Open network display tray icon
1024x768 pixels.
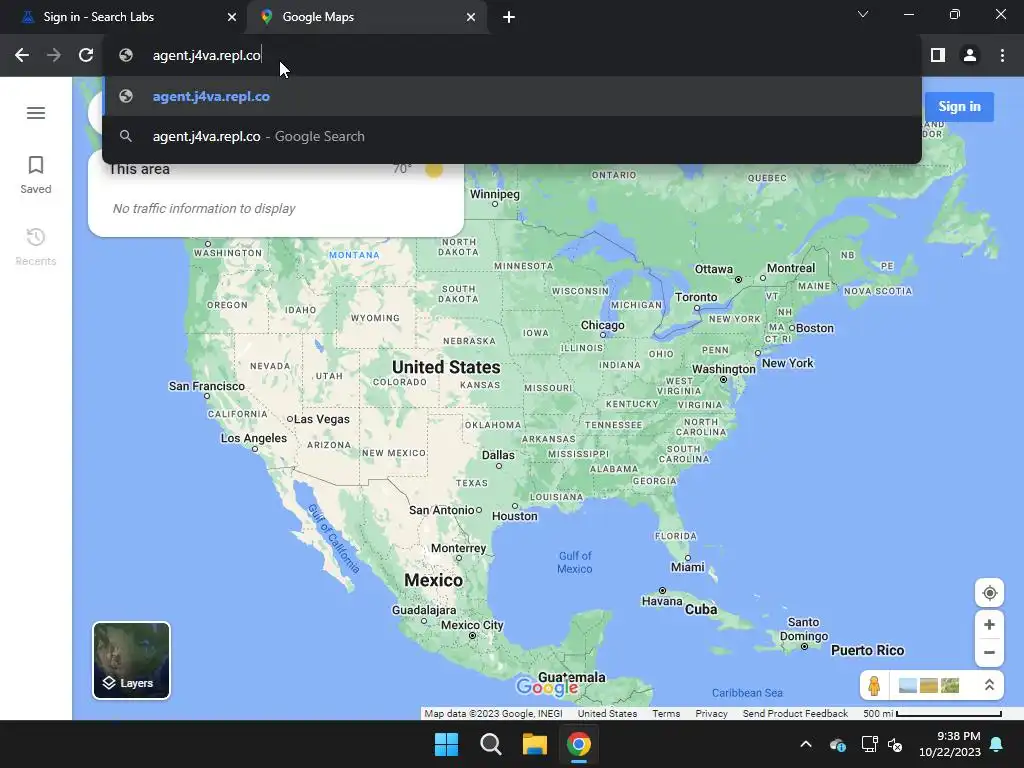869,744
